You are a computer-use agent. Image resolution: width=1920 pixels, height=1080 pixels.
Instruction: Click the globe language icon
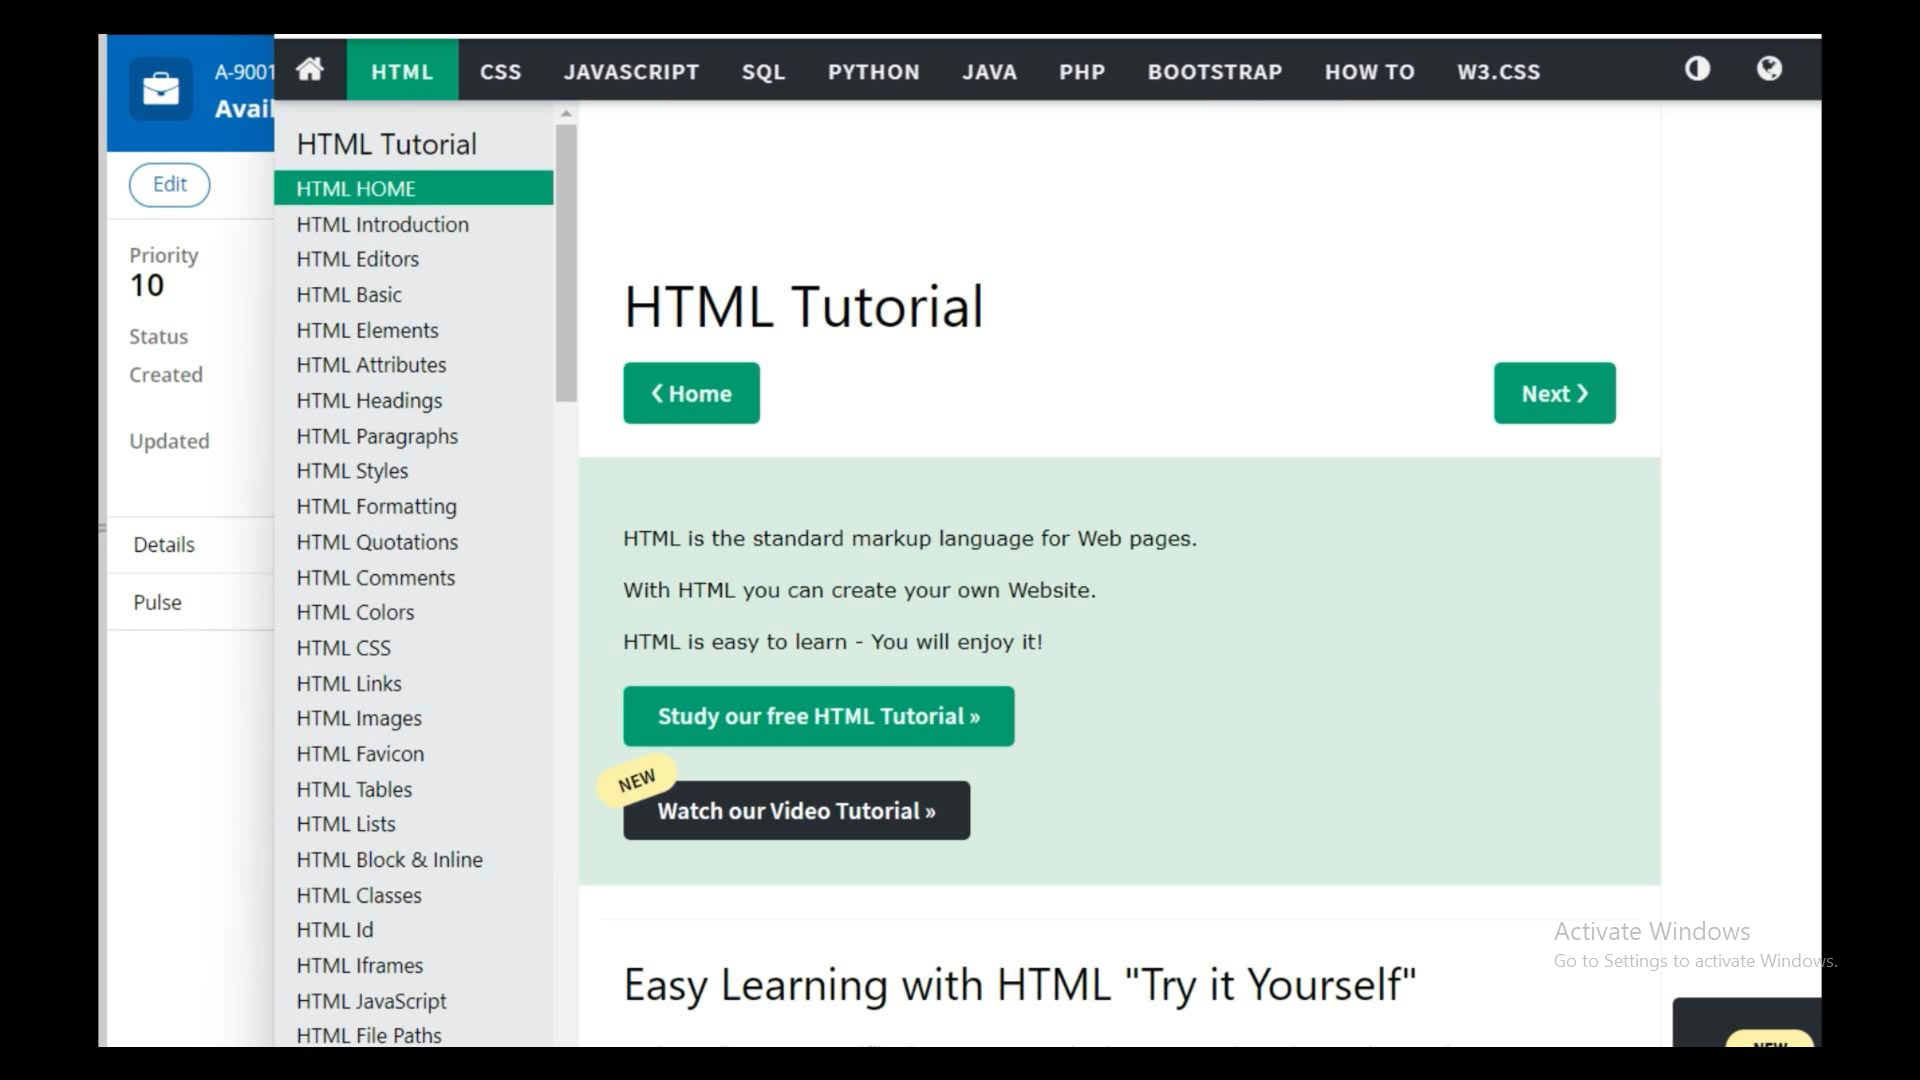coord(1769,69)
